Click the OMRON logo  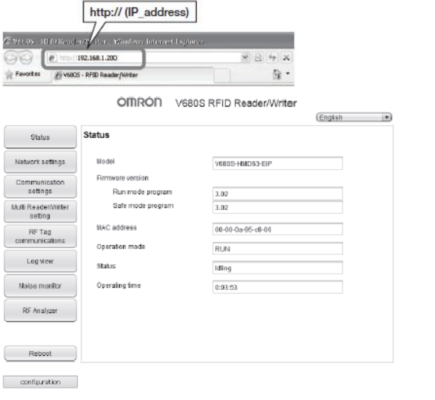tap(139, 102)
